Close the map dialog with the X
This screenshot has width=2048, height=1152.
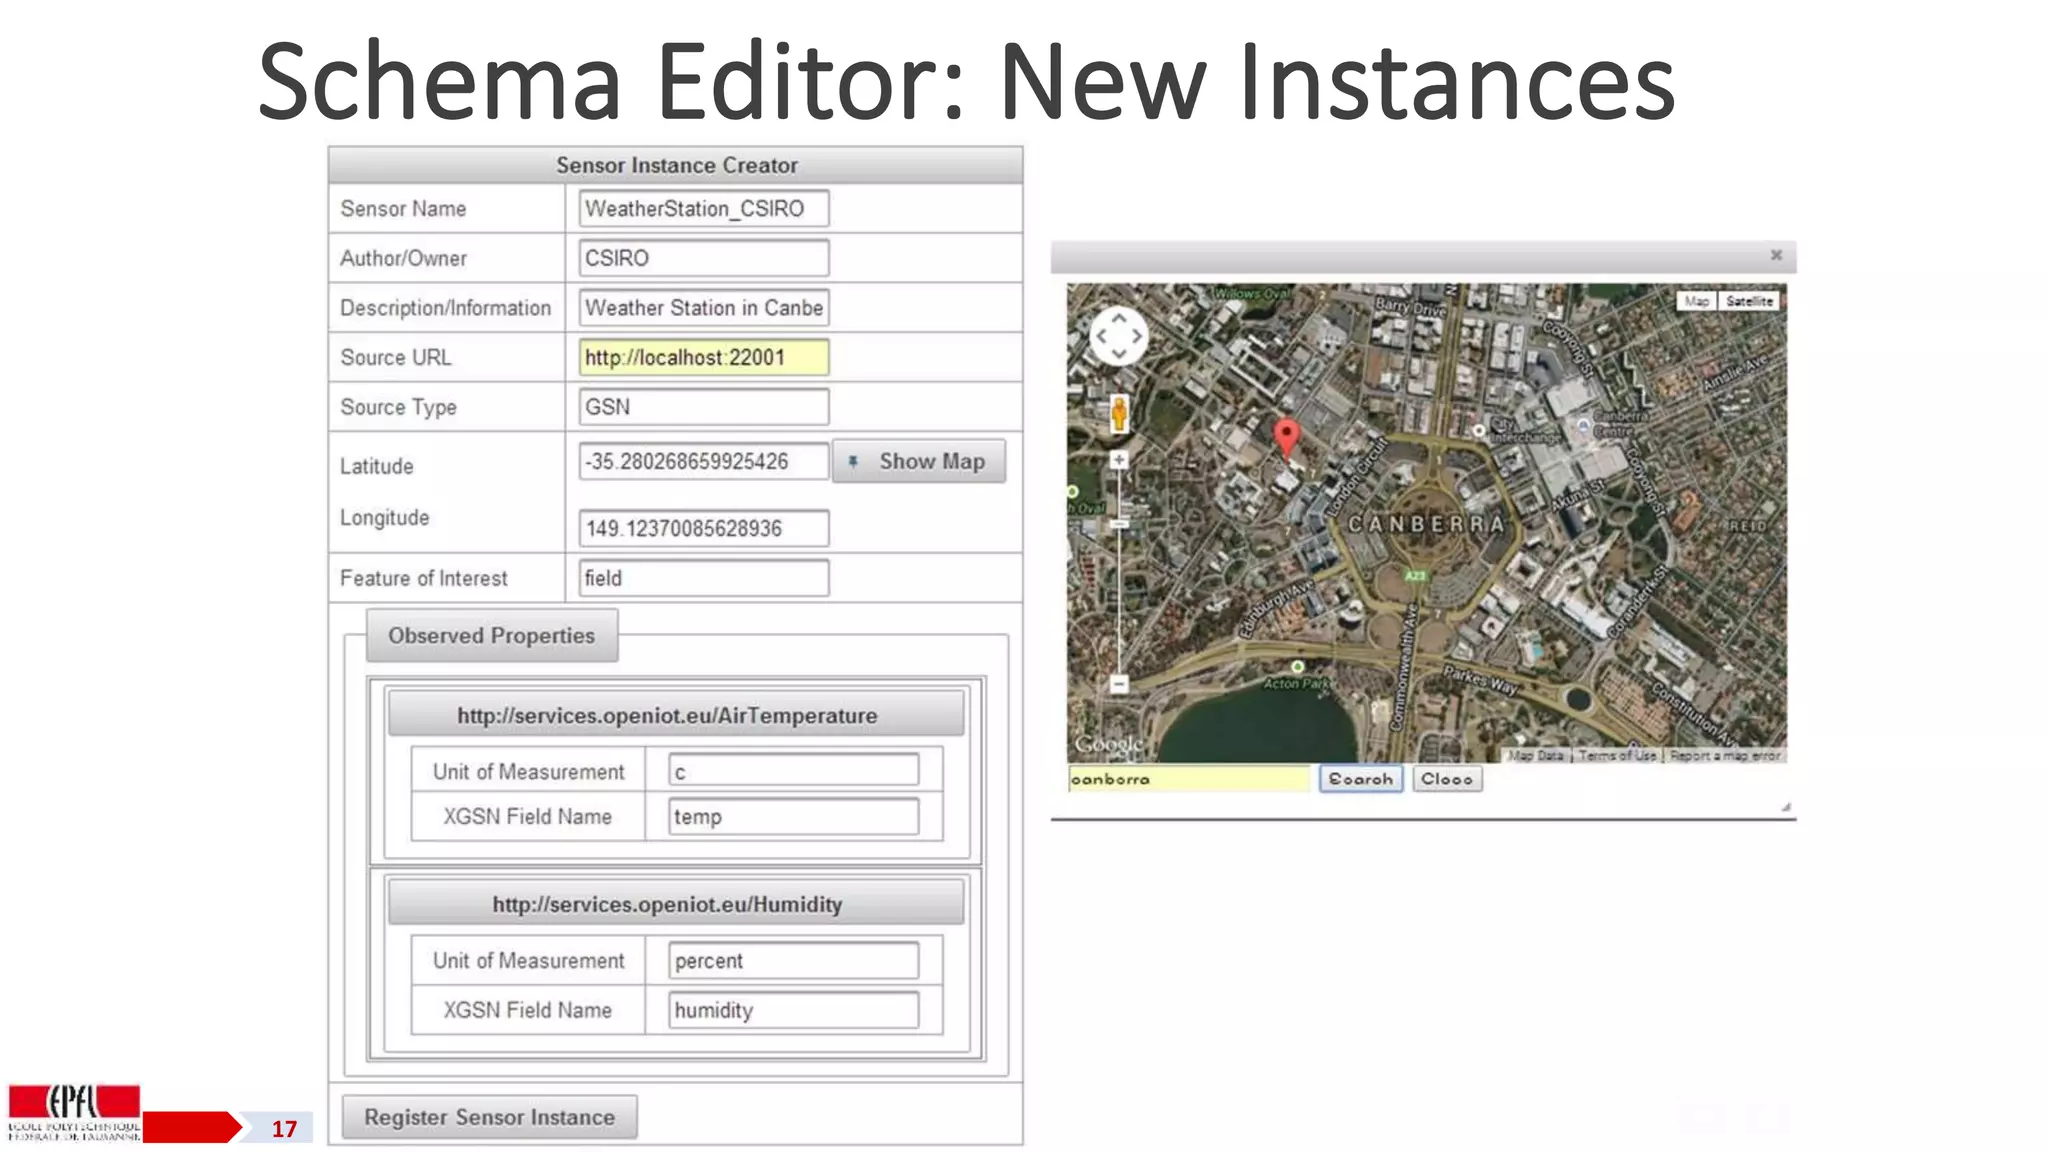[1776, 255]
